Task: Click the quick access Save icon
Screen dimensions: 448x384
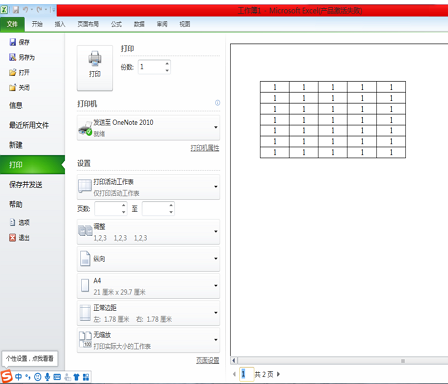Action: 16,10
